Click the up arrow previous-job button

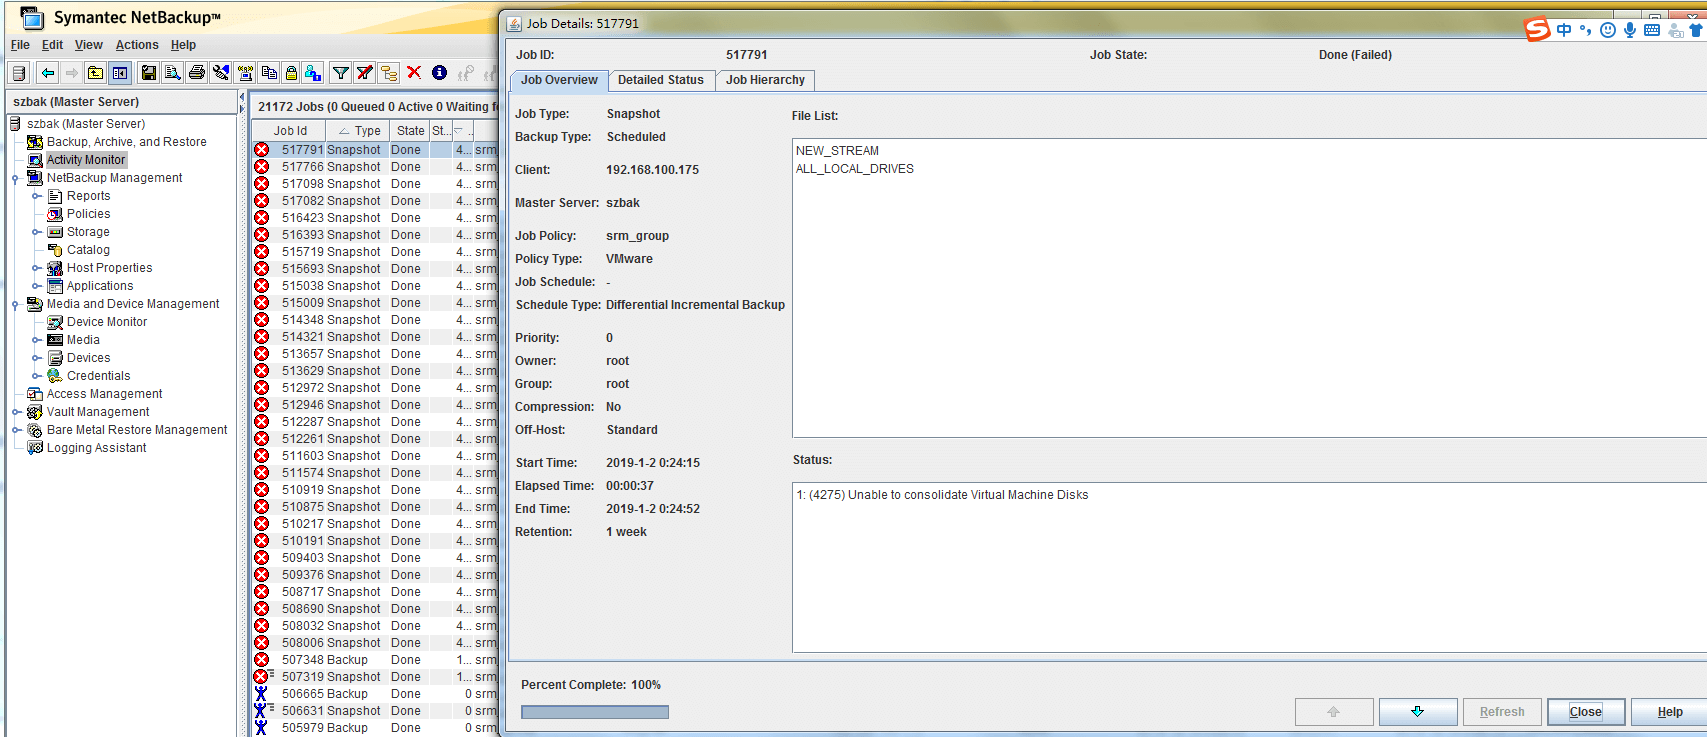pos(1333,712)
